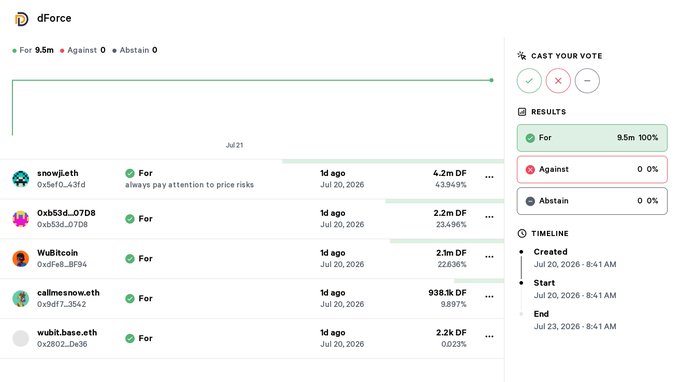Click the green endpoint on the vote chart
The width and height of the screenshot is (680, 382).
click(x=491, y=80)
